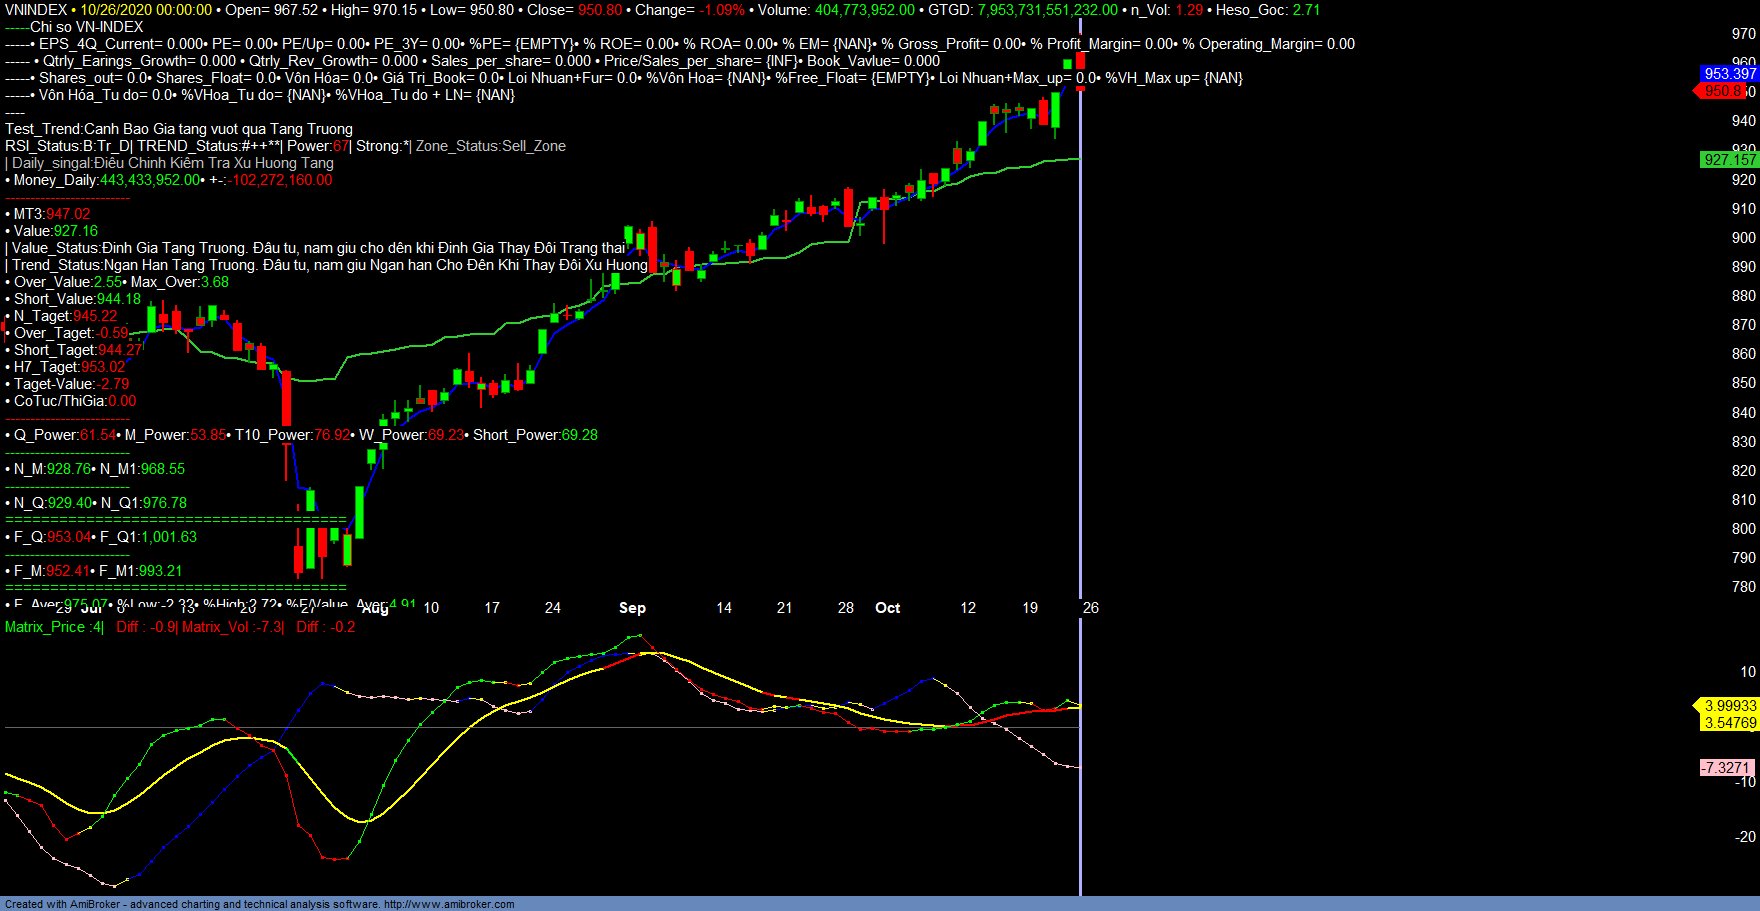Click the 900 tick on price axis
The image size is (1760, 911).
(x=1743, y=238)
